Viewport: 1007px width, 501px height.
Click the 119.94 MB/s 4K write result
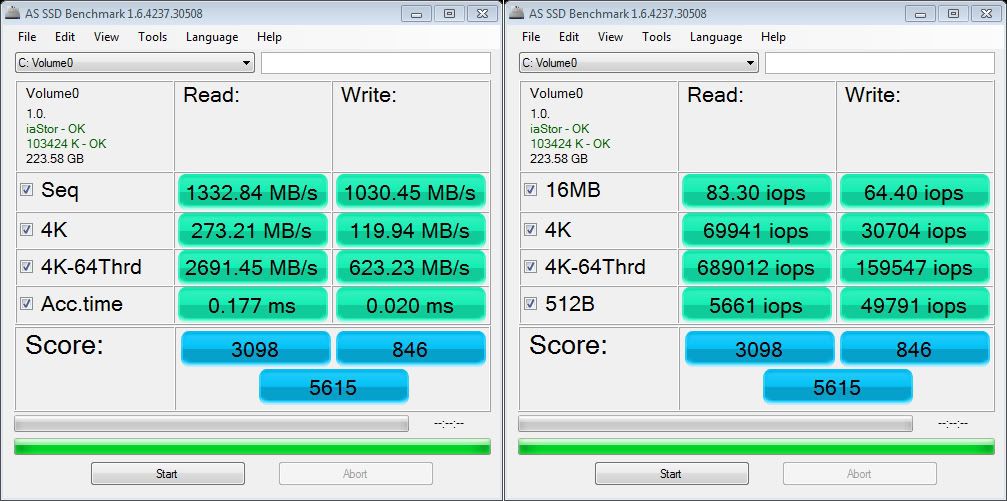tap(410, 229)
